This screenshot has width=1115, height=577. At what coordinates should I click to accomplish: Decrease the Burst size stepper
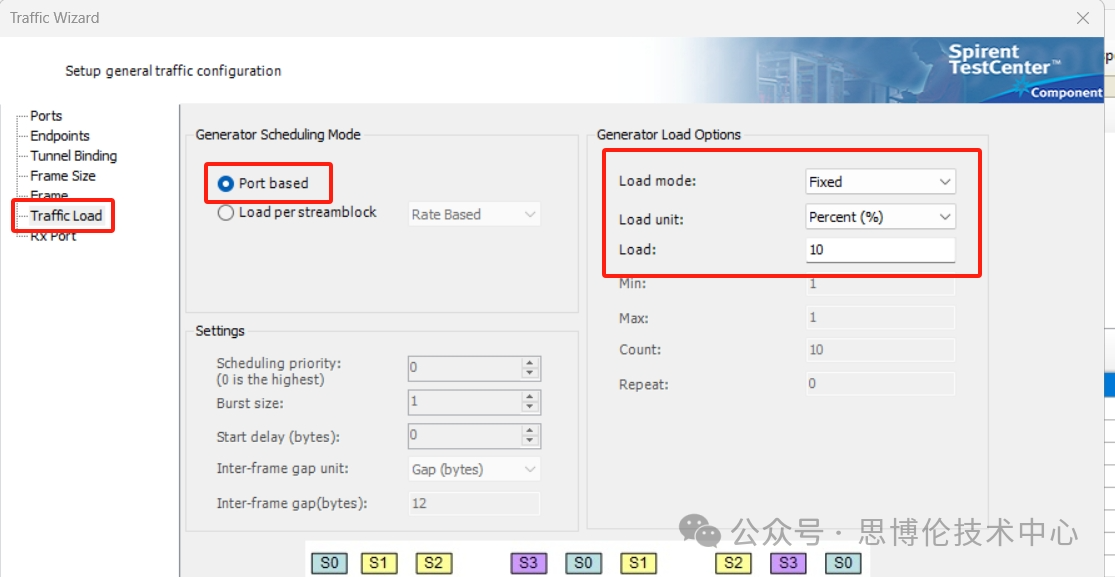531,407
